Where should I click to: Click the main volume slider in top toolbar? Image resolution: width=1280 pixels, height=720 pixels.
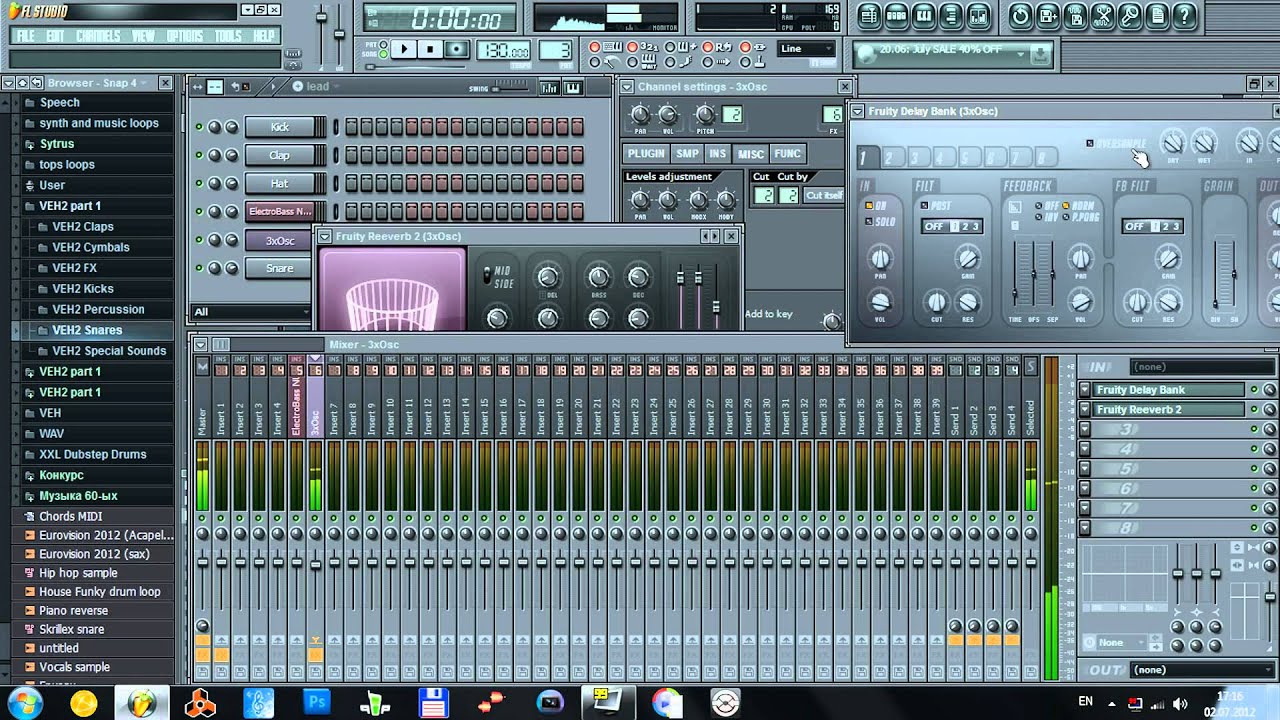pos(321,18)
